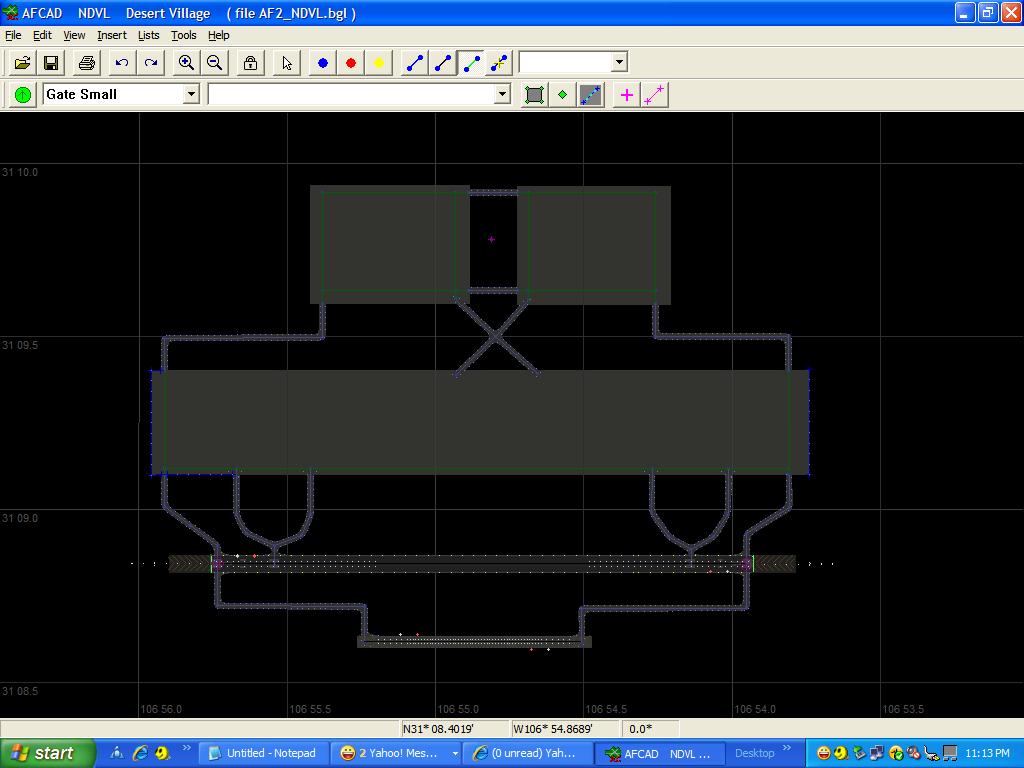Select the arrow pointer tool
Viewport: 1024px width, 768px height.
(x=287, y=63)
